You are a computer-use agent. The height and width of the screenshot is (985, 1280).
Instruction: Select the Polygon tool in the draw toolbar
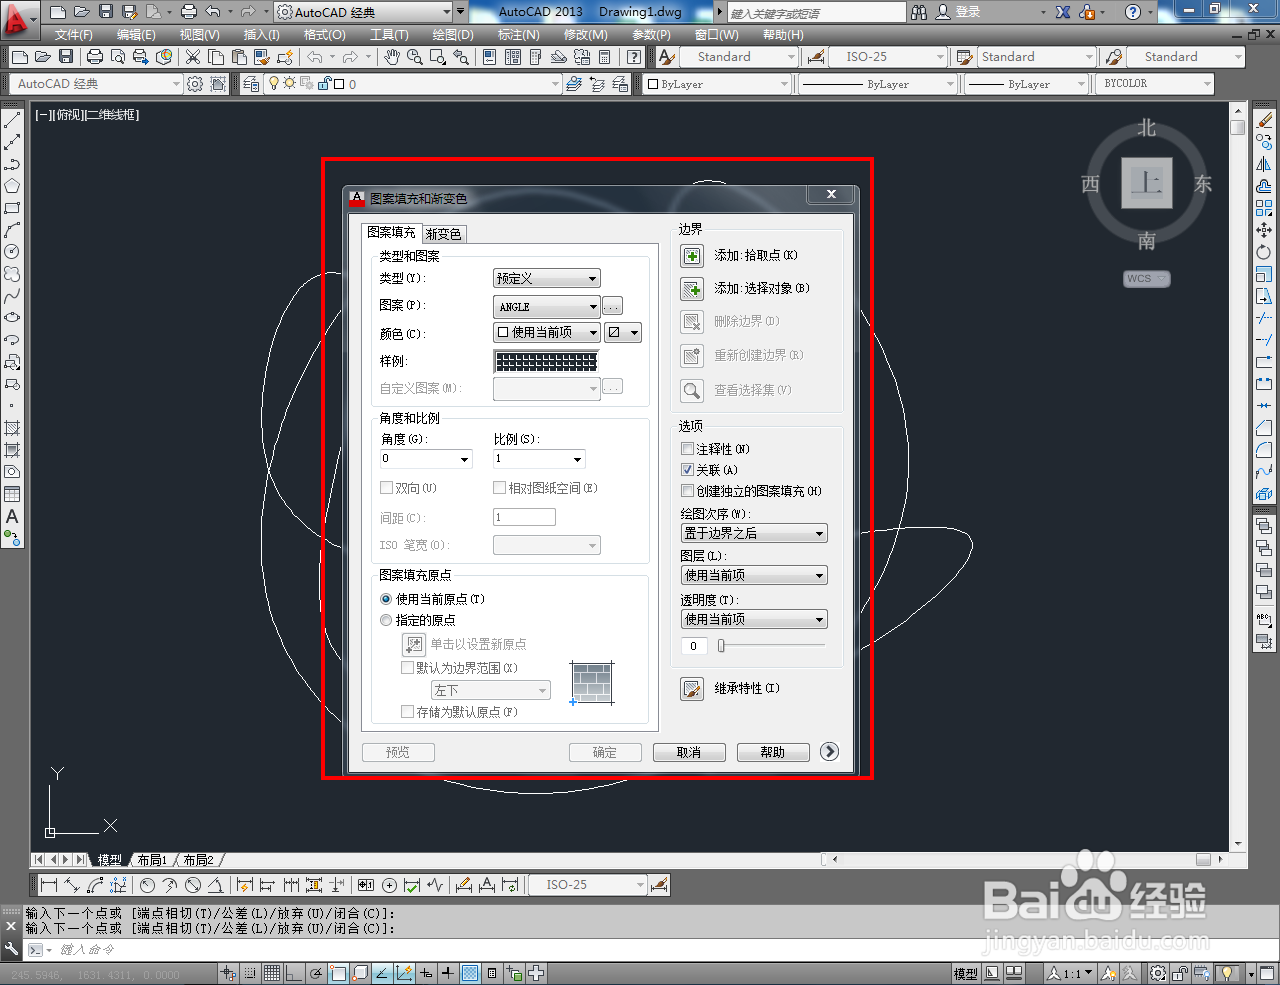(x=12, y=186)
